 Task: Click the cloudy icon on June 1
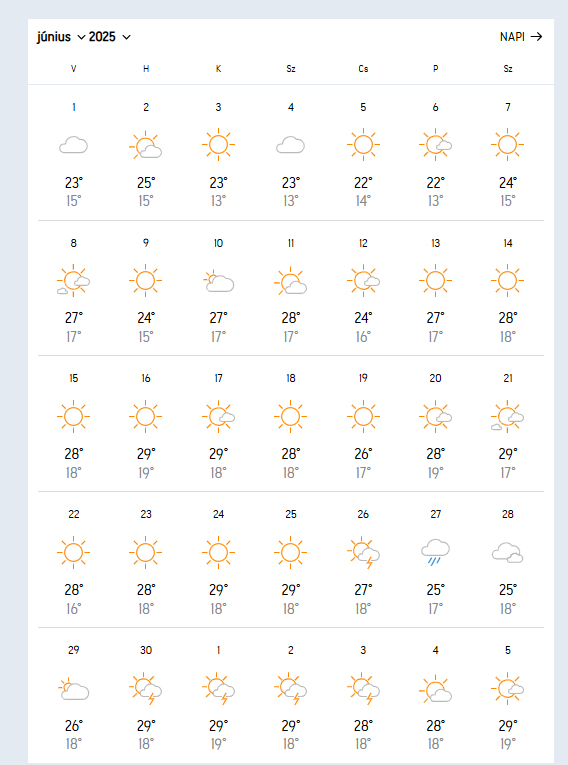[x=73, y=145]
